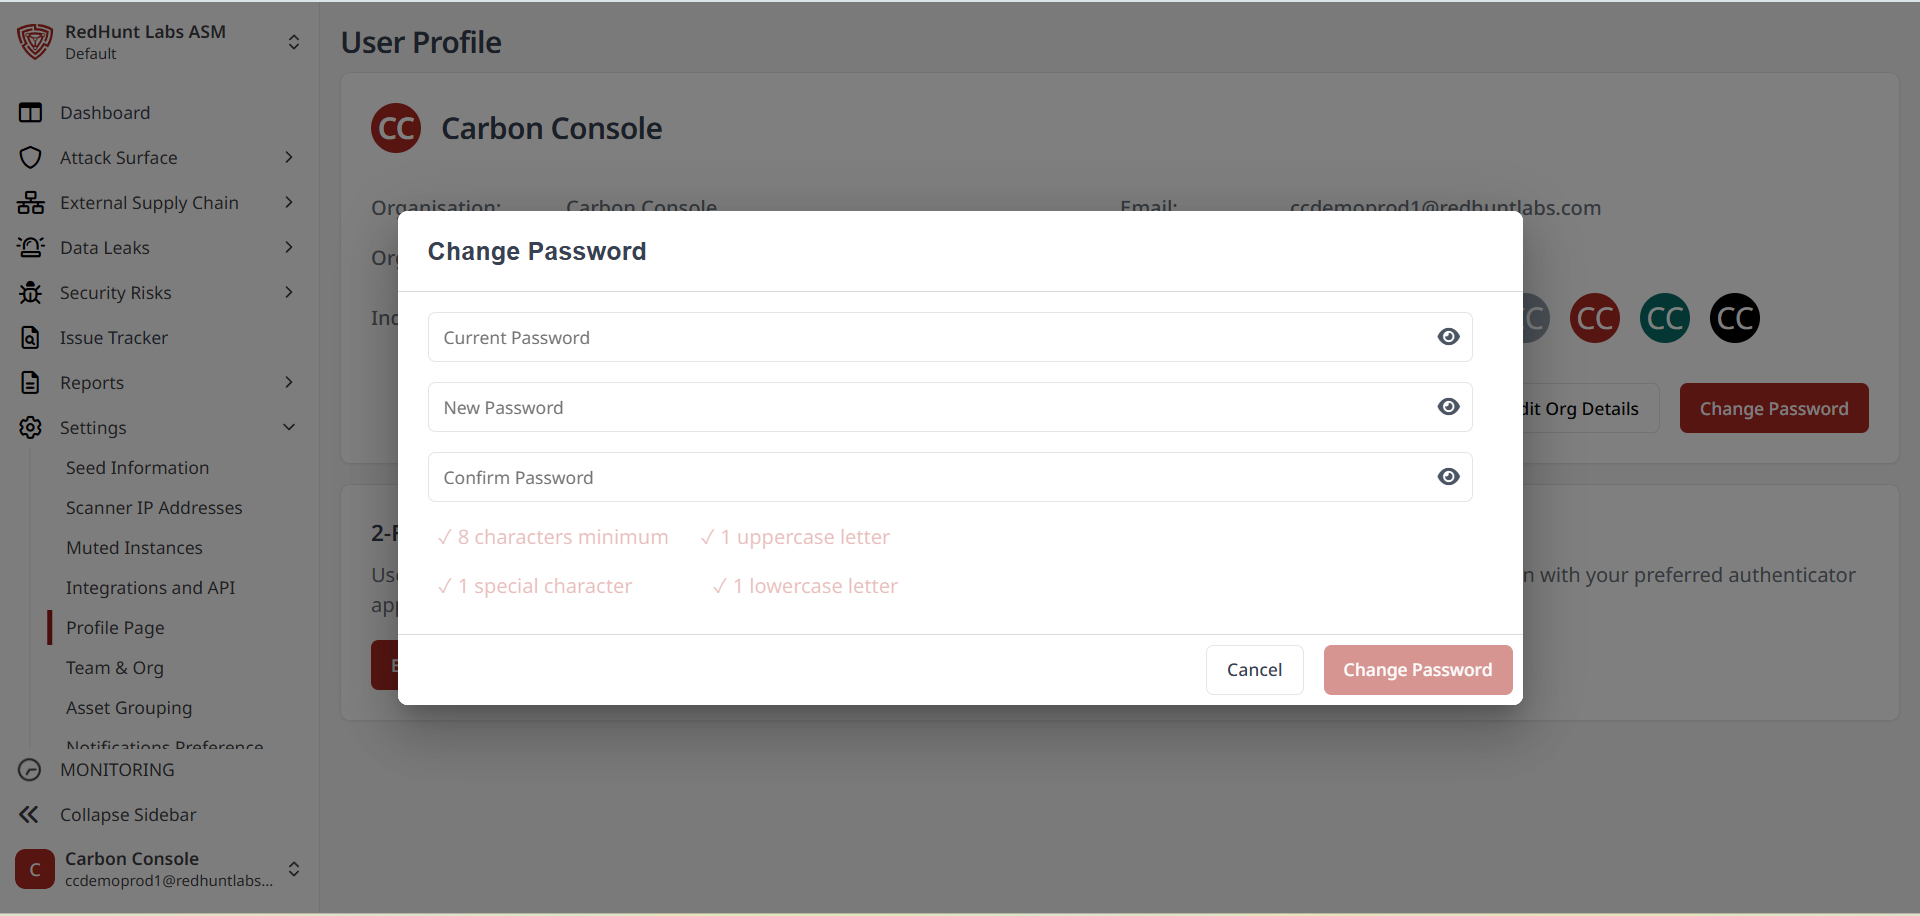Viewport: 1920px width, 916px height.
Task: Expand the Attack Surface chevron
Action: tap(289, 158)
